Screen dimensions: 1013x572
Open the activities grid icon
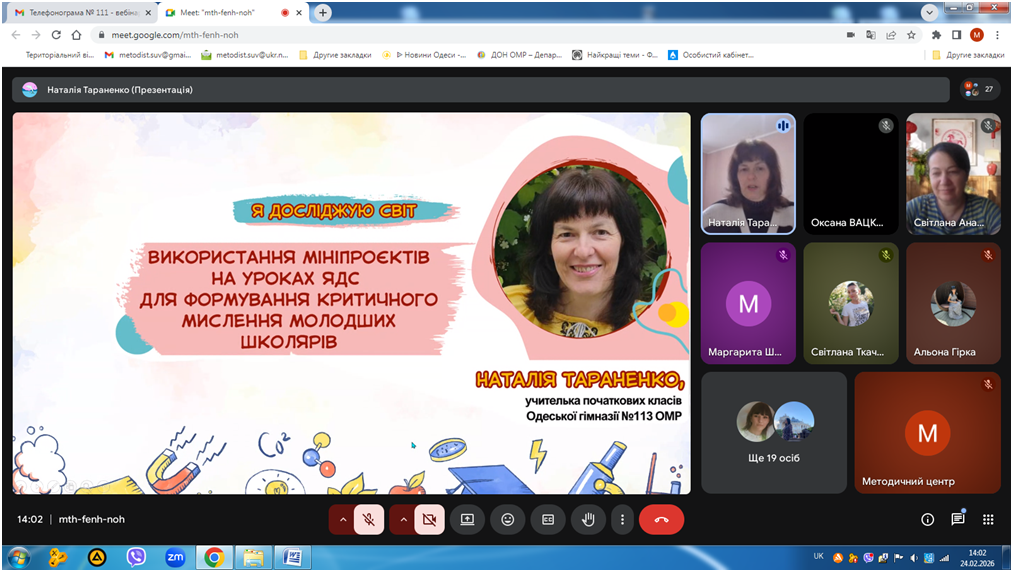coord(988,520)
